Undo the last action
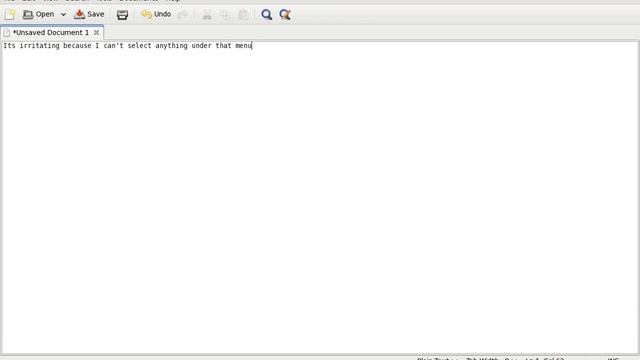The height and width of the screenshot is (360, 640). pyautogui.click(x=156, y=15)
